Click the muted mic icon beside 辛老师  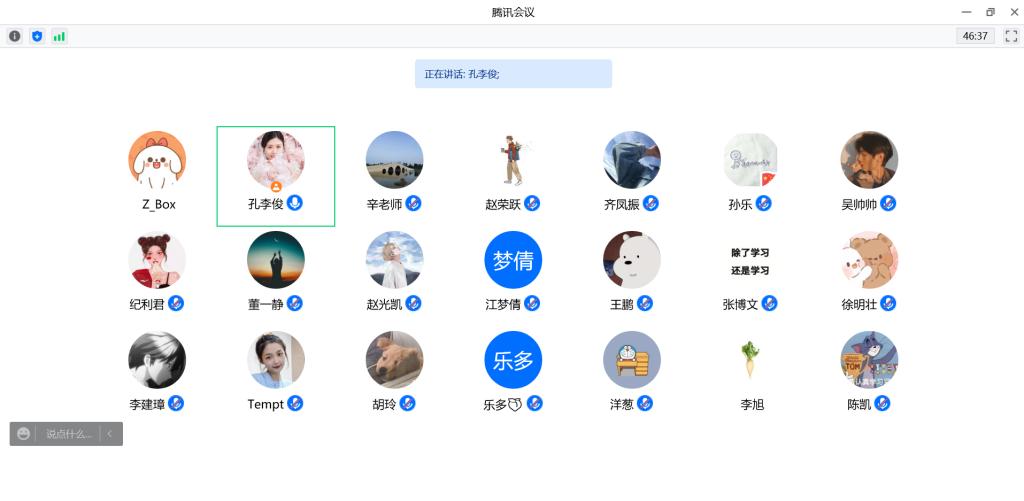pyautogui.click(x=413, y=203)
